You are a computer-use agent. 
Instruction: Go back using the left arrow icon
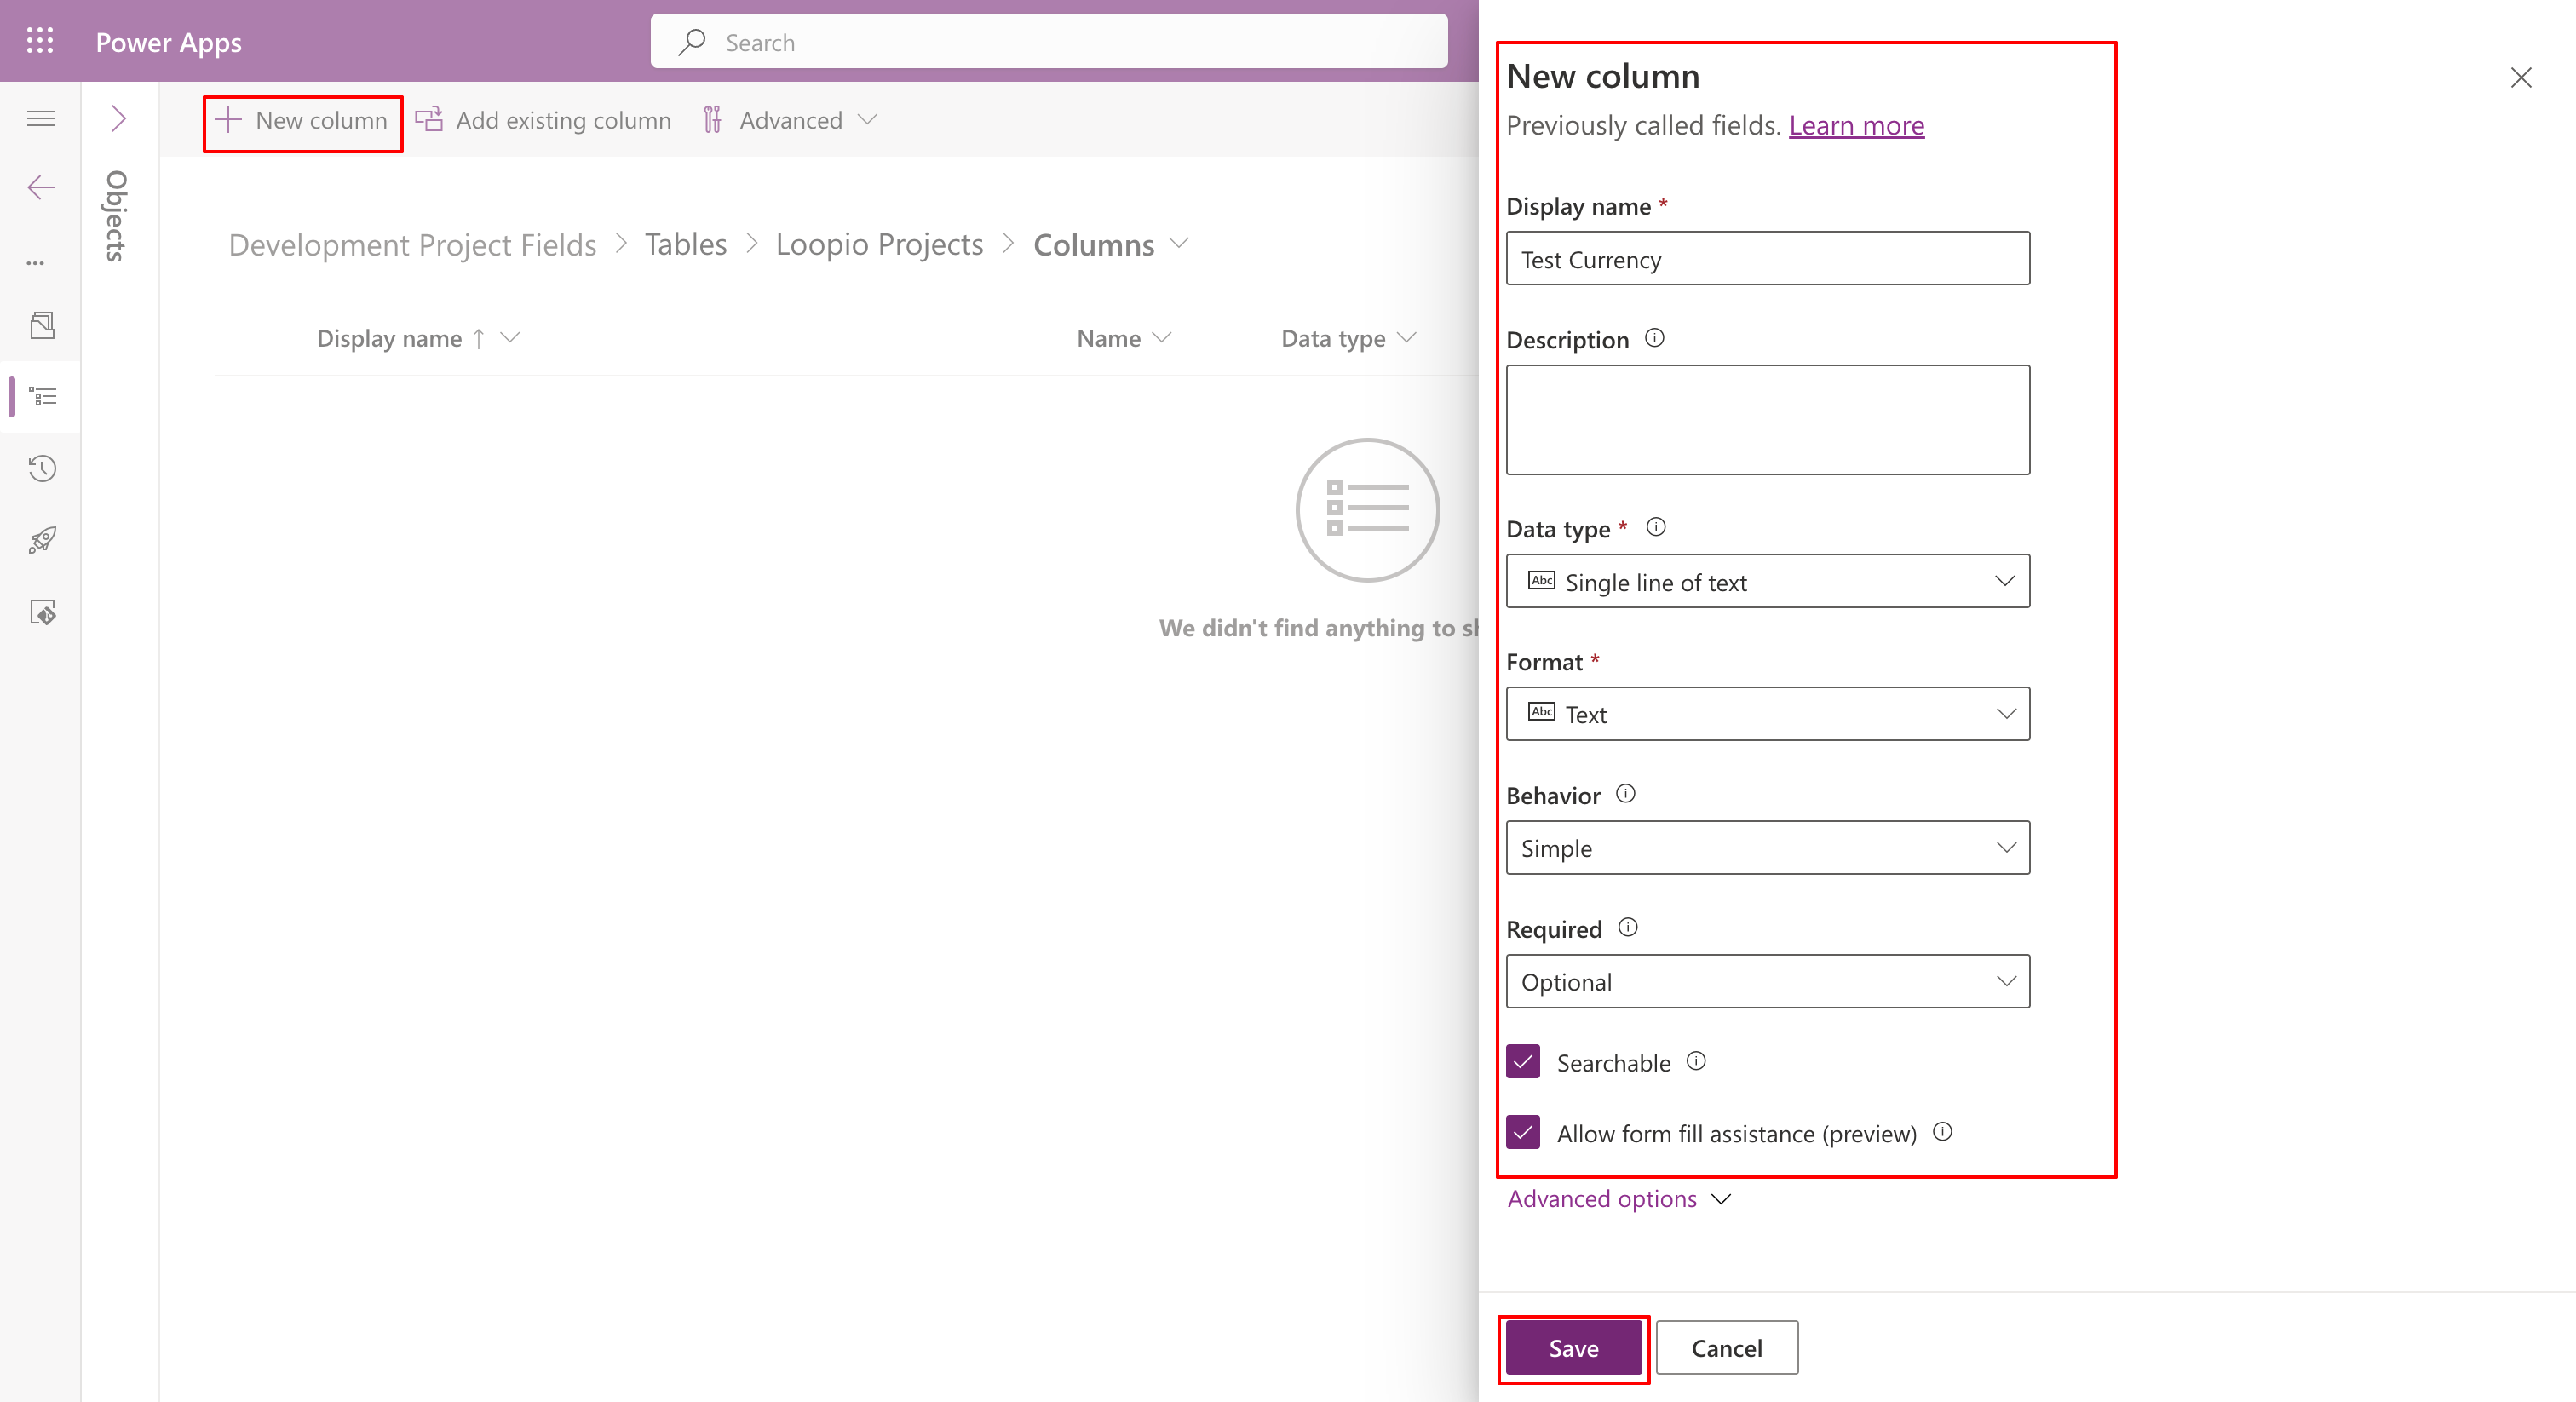point(41,187)
